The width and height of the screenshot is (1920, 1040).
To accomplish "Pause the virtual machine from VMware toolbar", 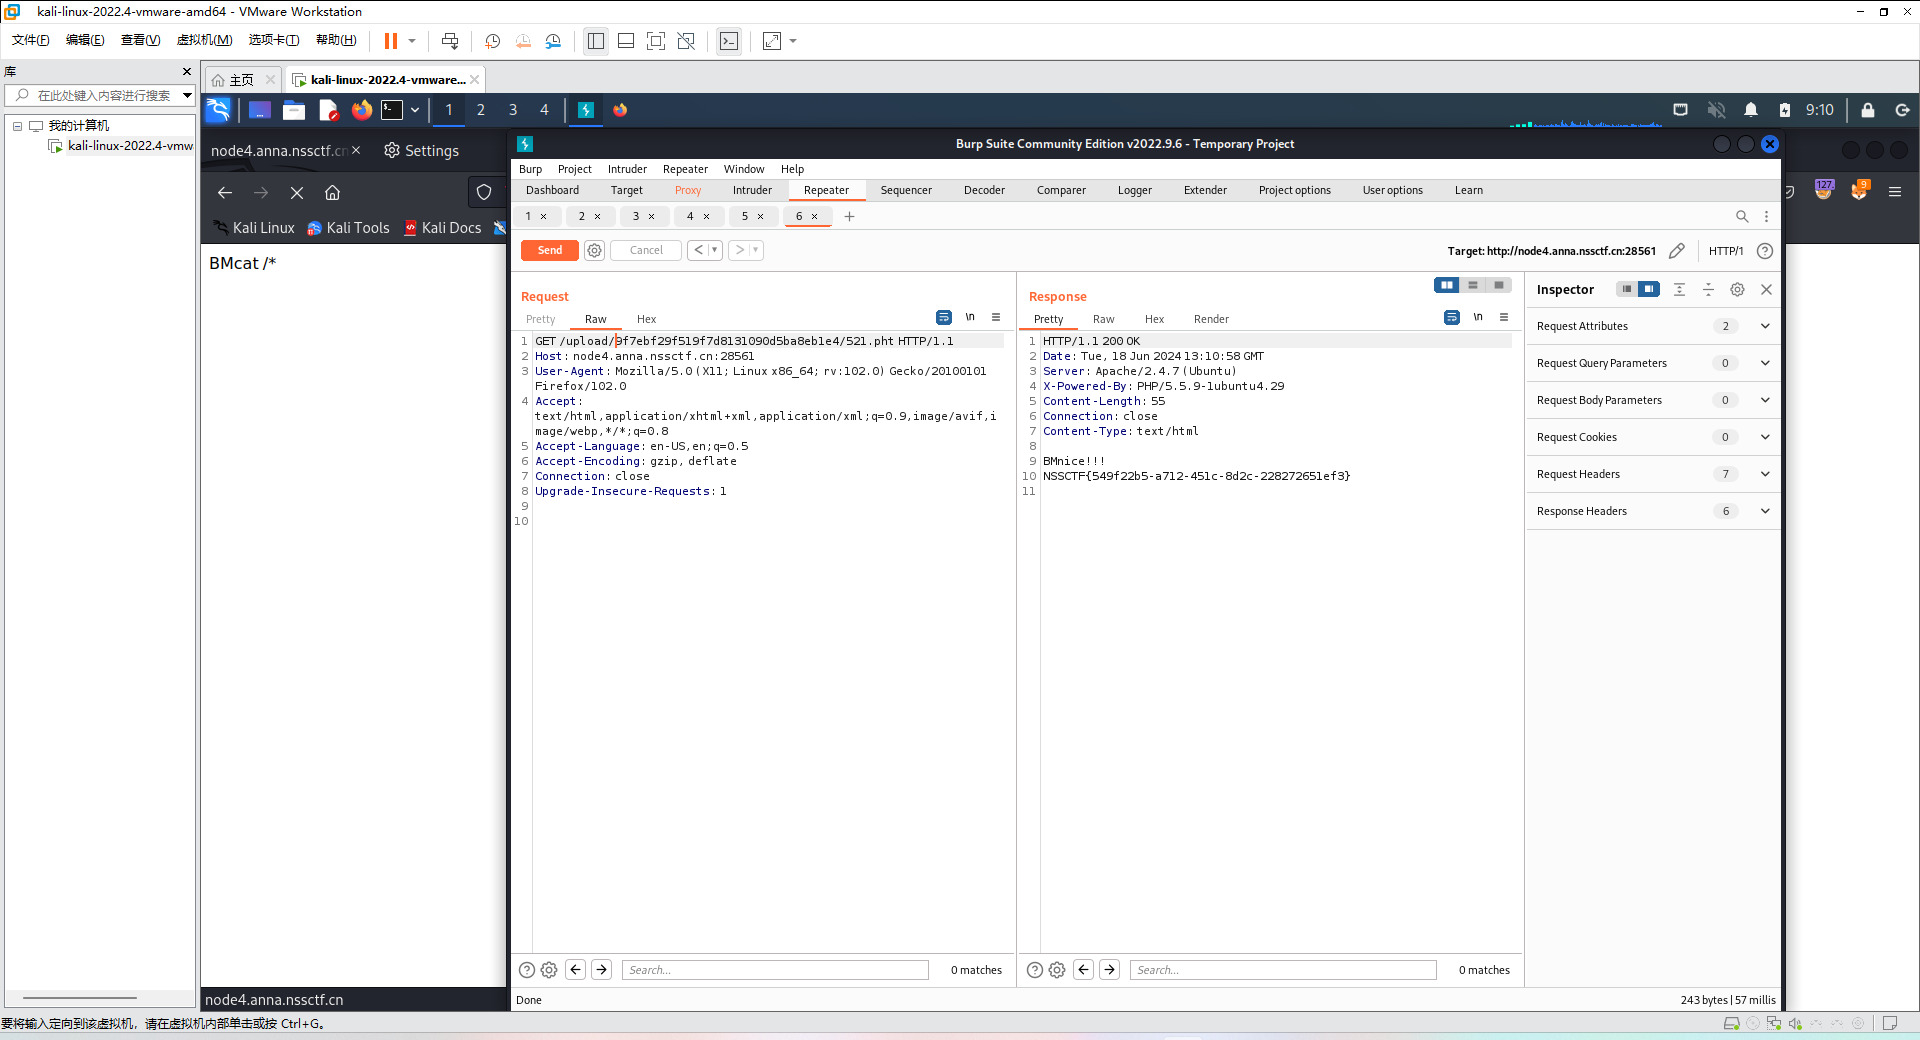I will click(x=390, y=41).
